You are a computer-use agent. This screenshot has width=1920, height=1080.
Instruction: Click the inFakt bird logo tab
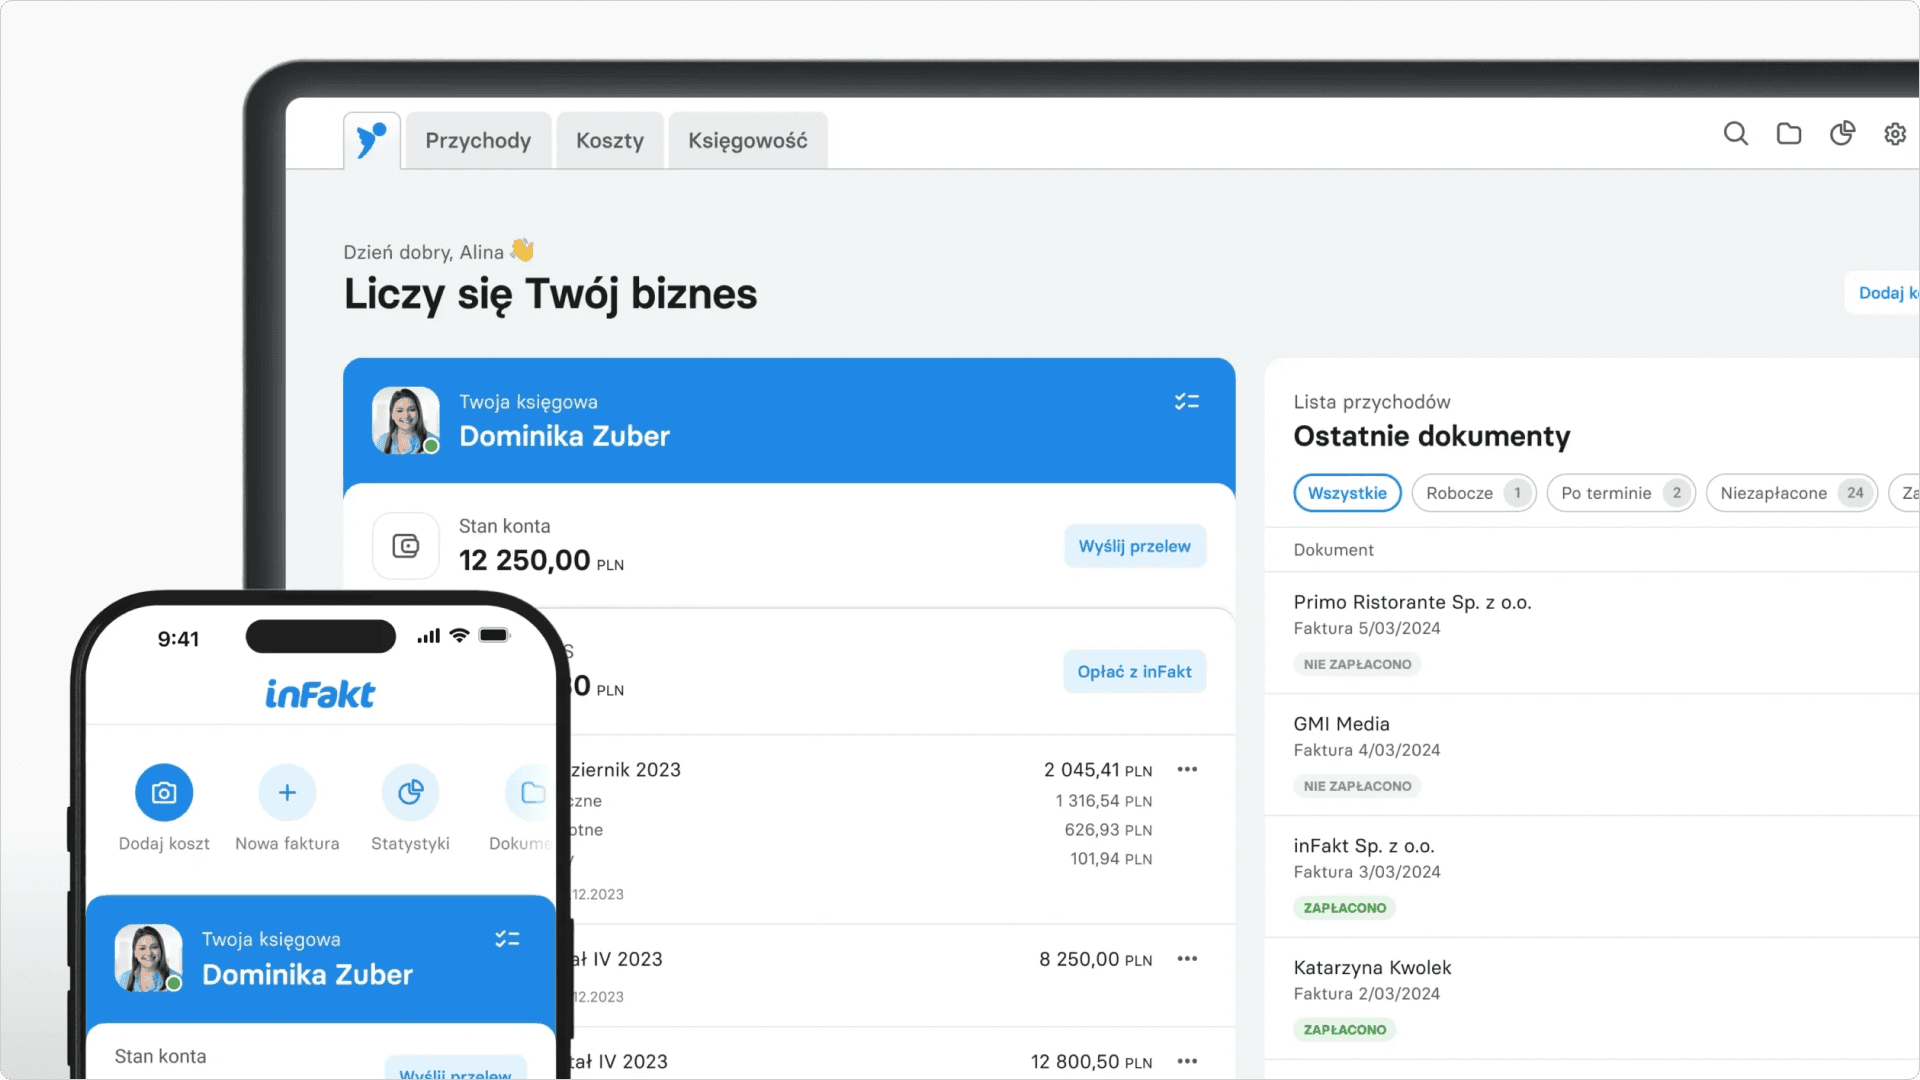click(372, 140)
